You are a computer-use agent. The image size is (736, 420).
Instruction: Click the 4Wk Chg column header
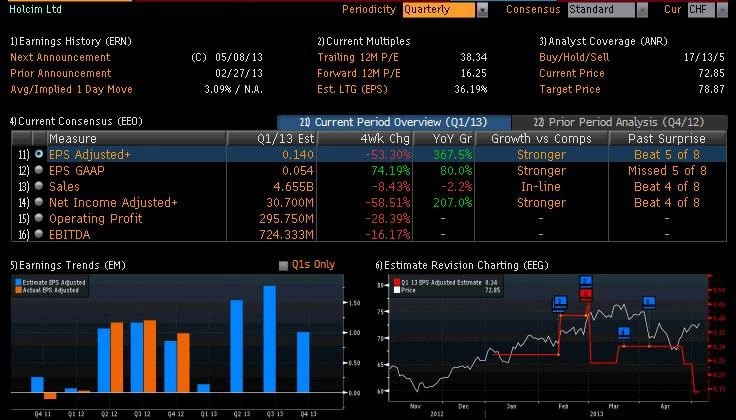365,138
